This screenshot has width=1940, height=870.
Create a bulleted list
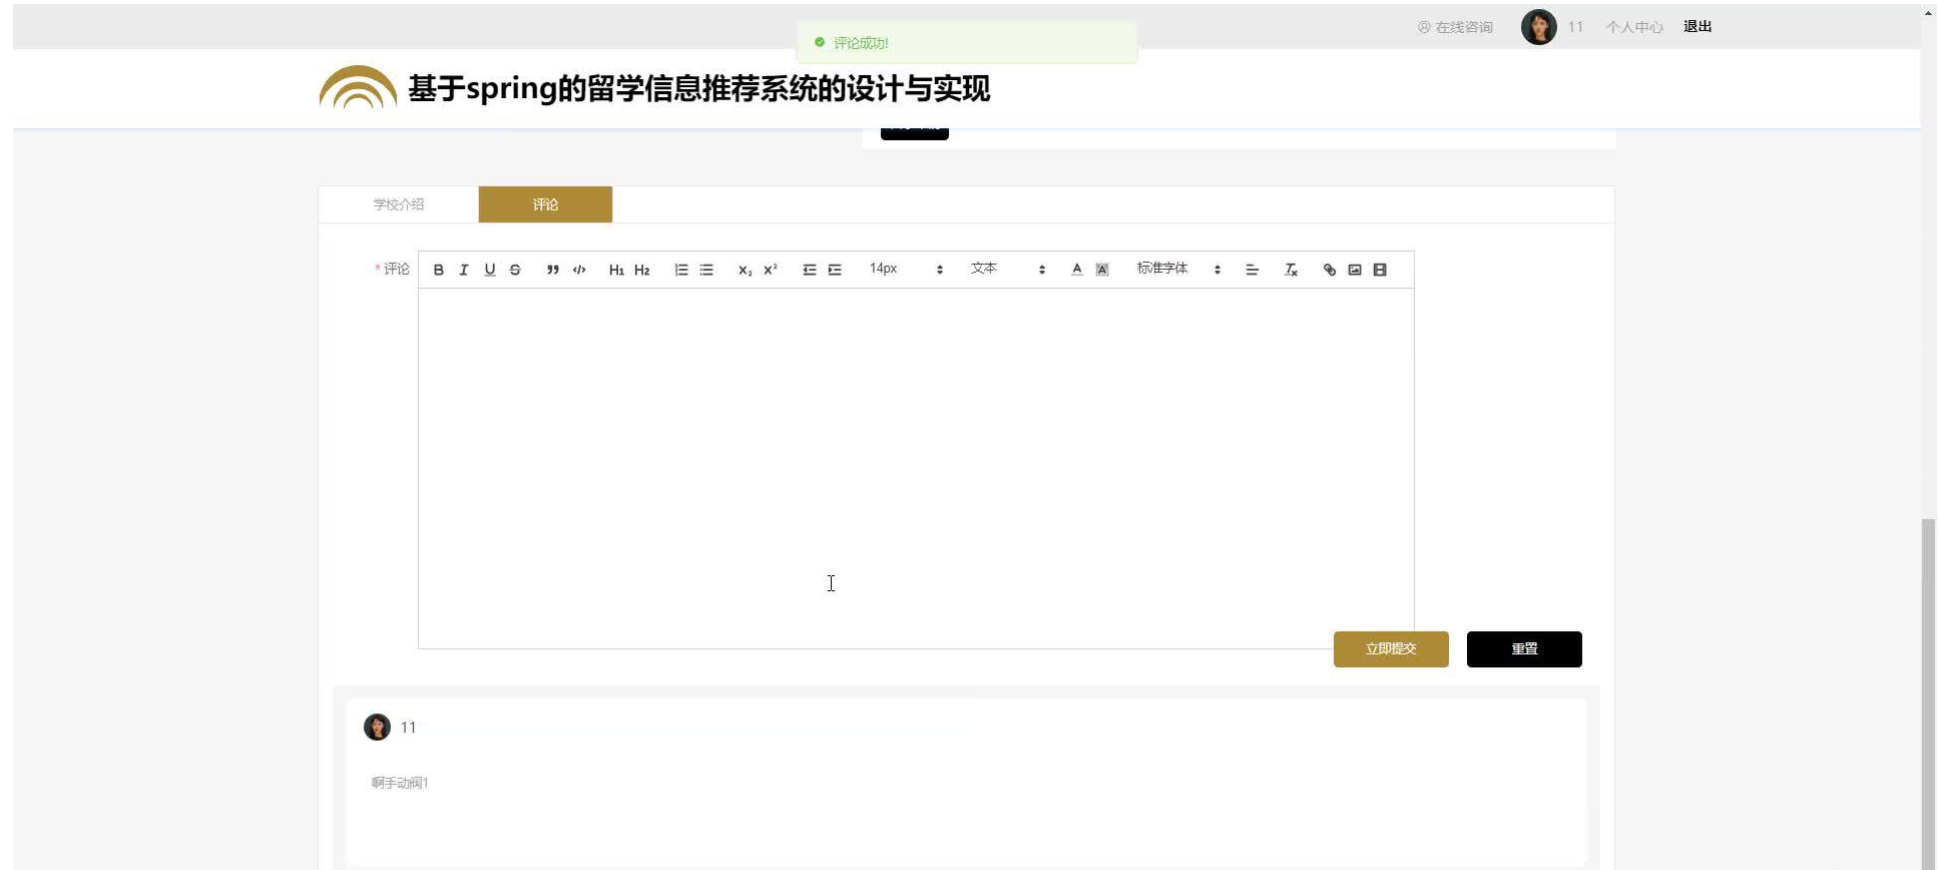point(707,270)
